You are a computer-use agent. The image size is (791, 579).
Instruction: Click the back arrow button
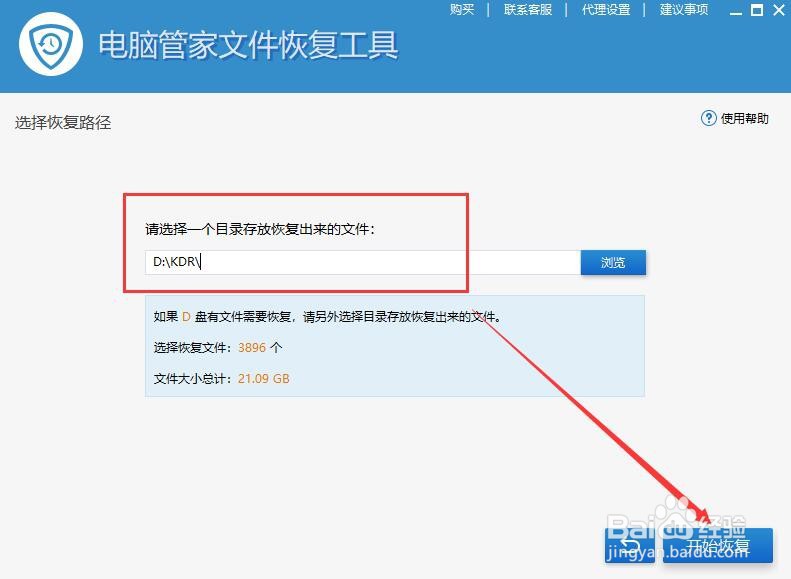pos(630,545)
